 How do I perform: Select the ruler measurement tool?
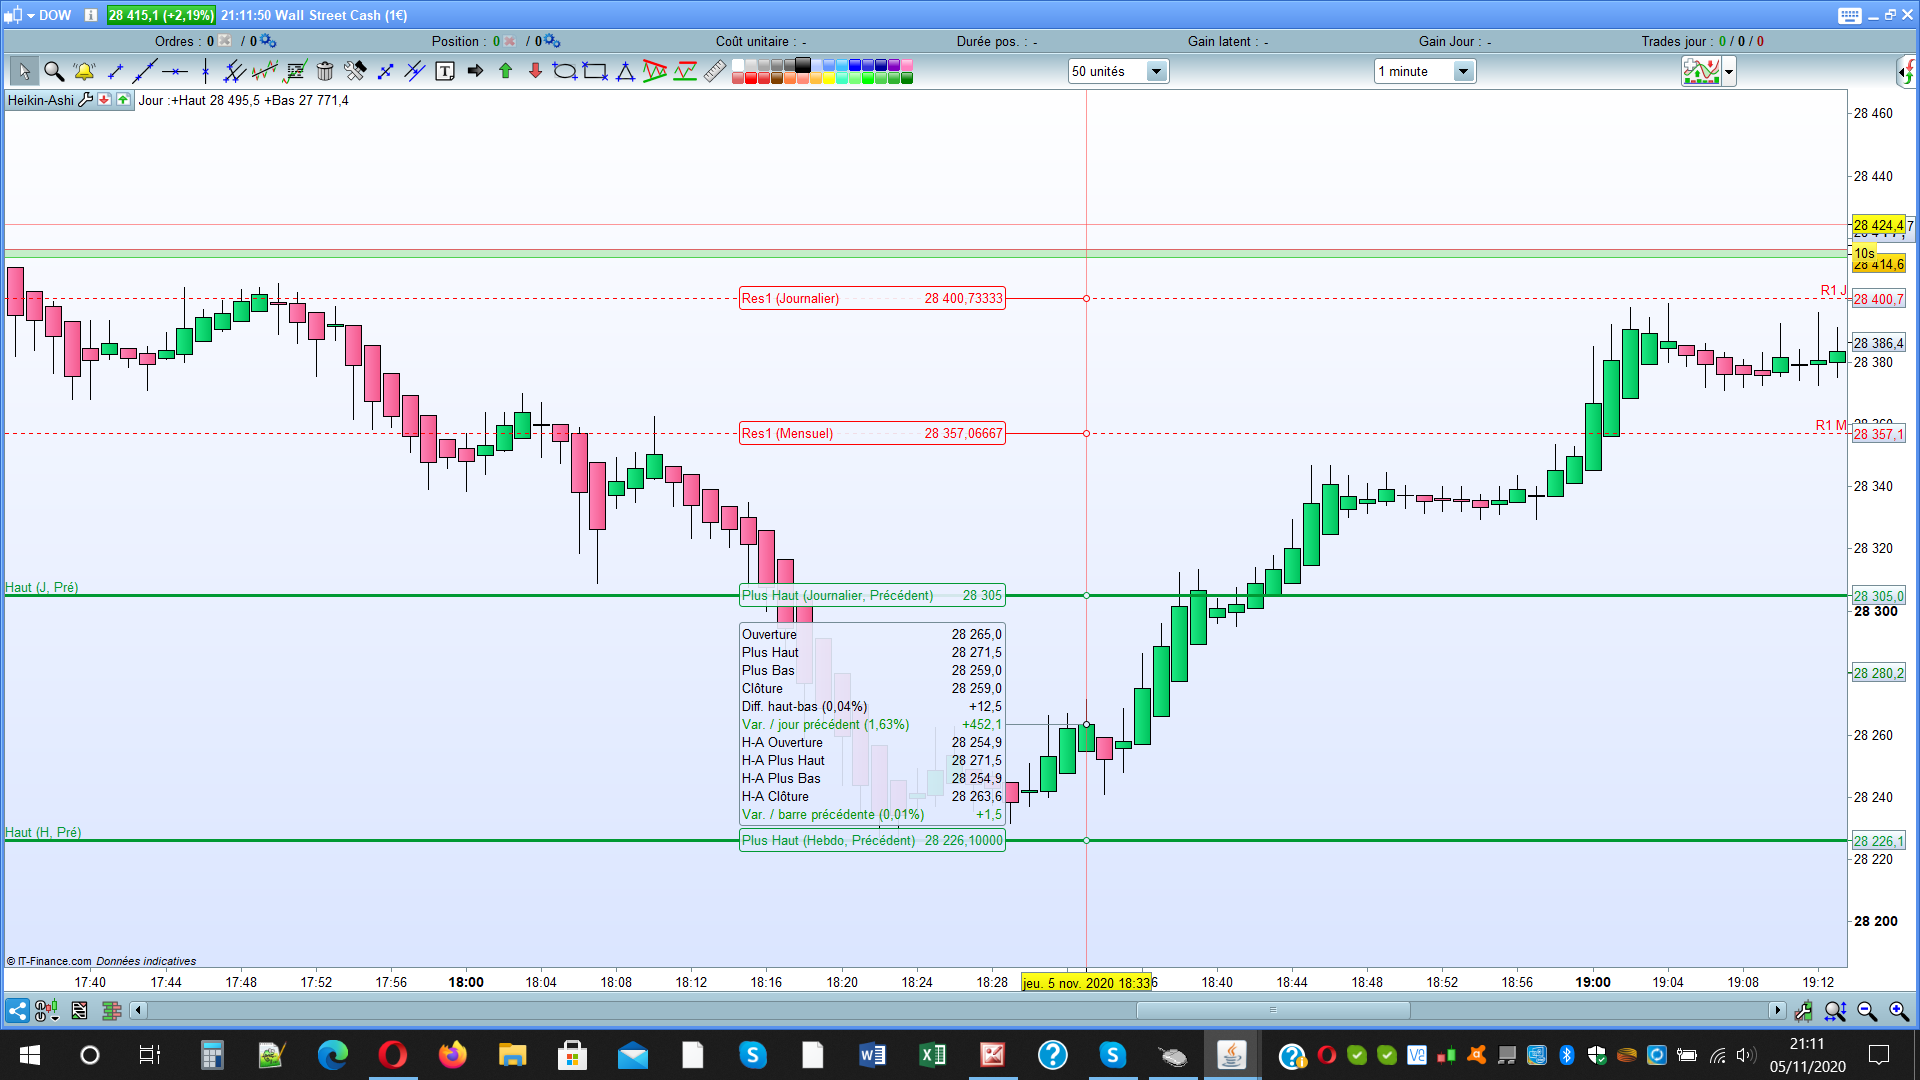click(715, 71)
